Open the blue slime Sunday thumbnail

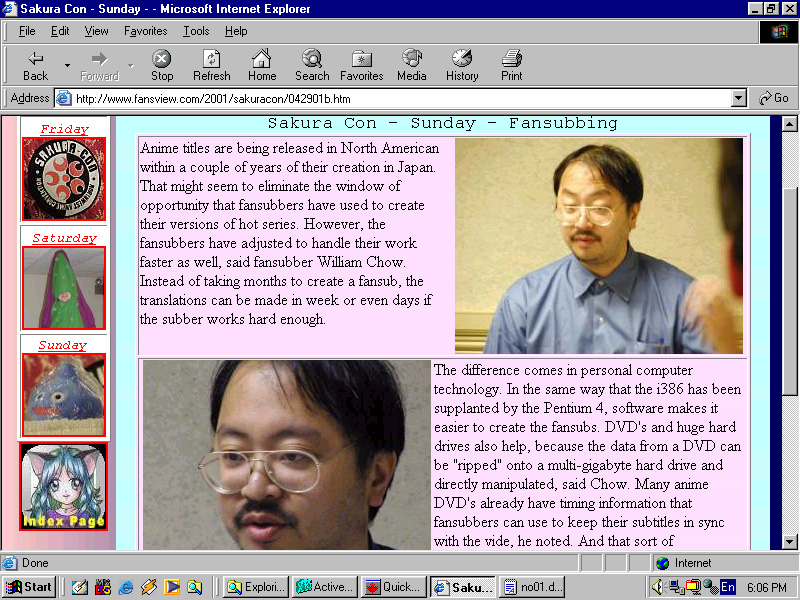point(64,395)
